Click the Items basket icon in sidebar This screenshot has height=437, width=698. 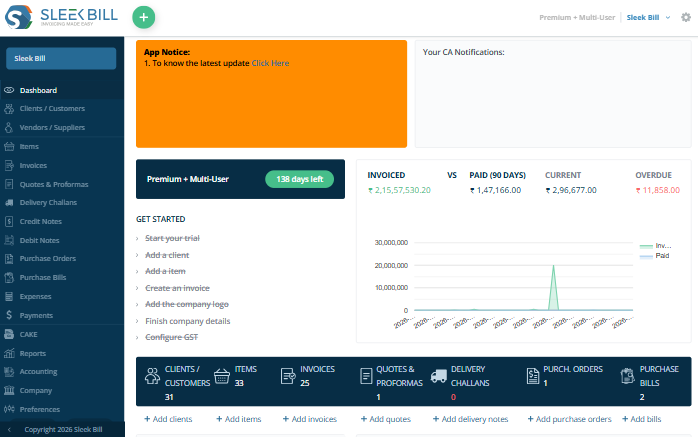(9, 146)
